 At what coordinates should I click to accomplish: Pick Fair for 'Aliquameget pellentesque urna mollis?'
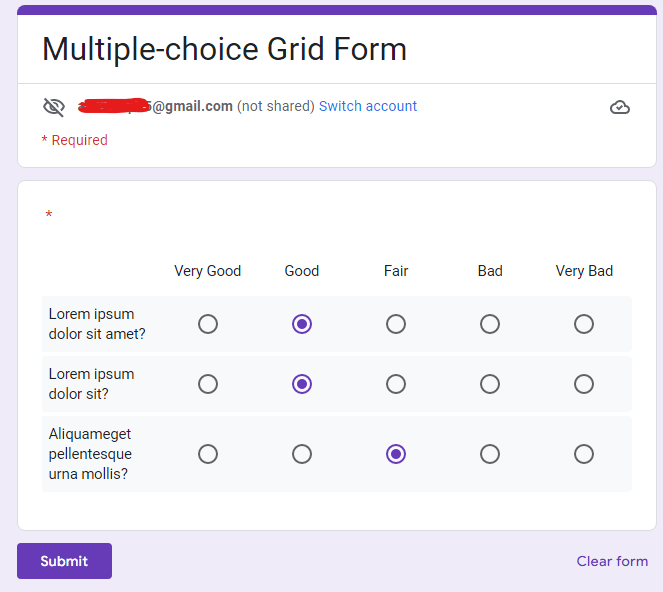click(396, 454)
